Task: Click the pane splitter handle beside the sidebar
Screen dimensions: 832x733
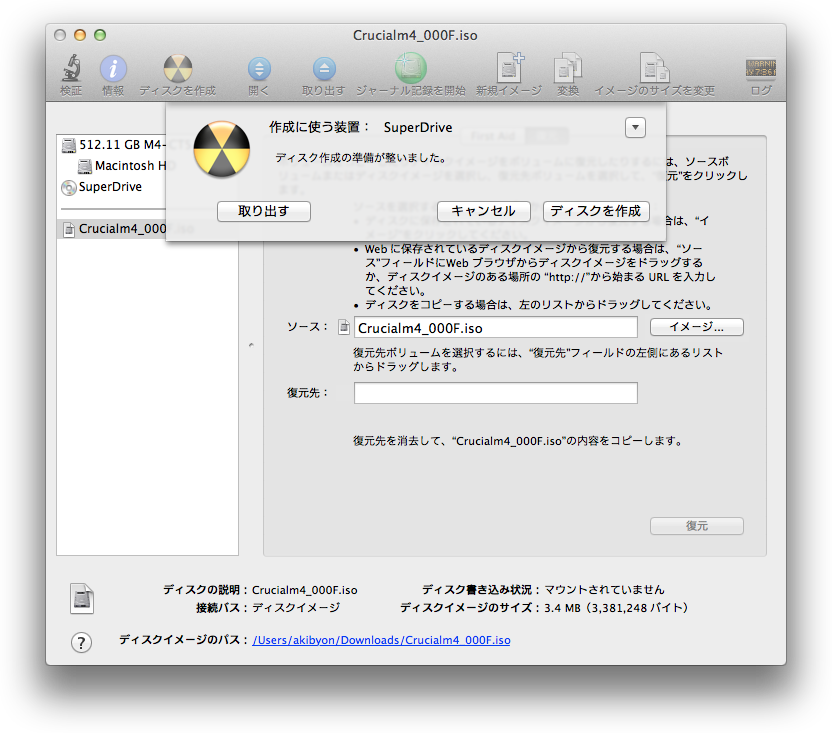Action: 251,346
